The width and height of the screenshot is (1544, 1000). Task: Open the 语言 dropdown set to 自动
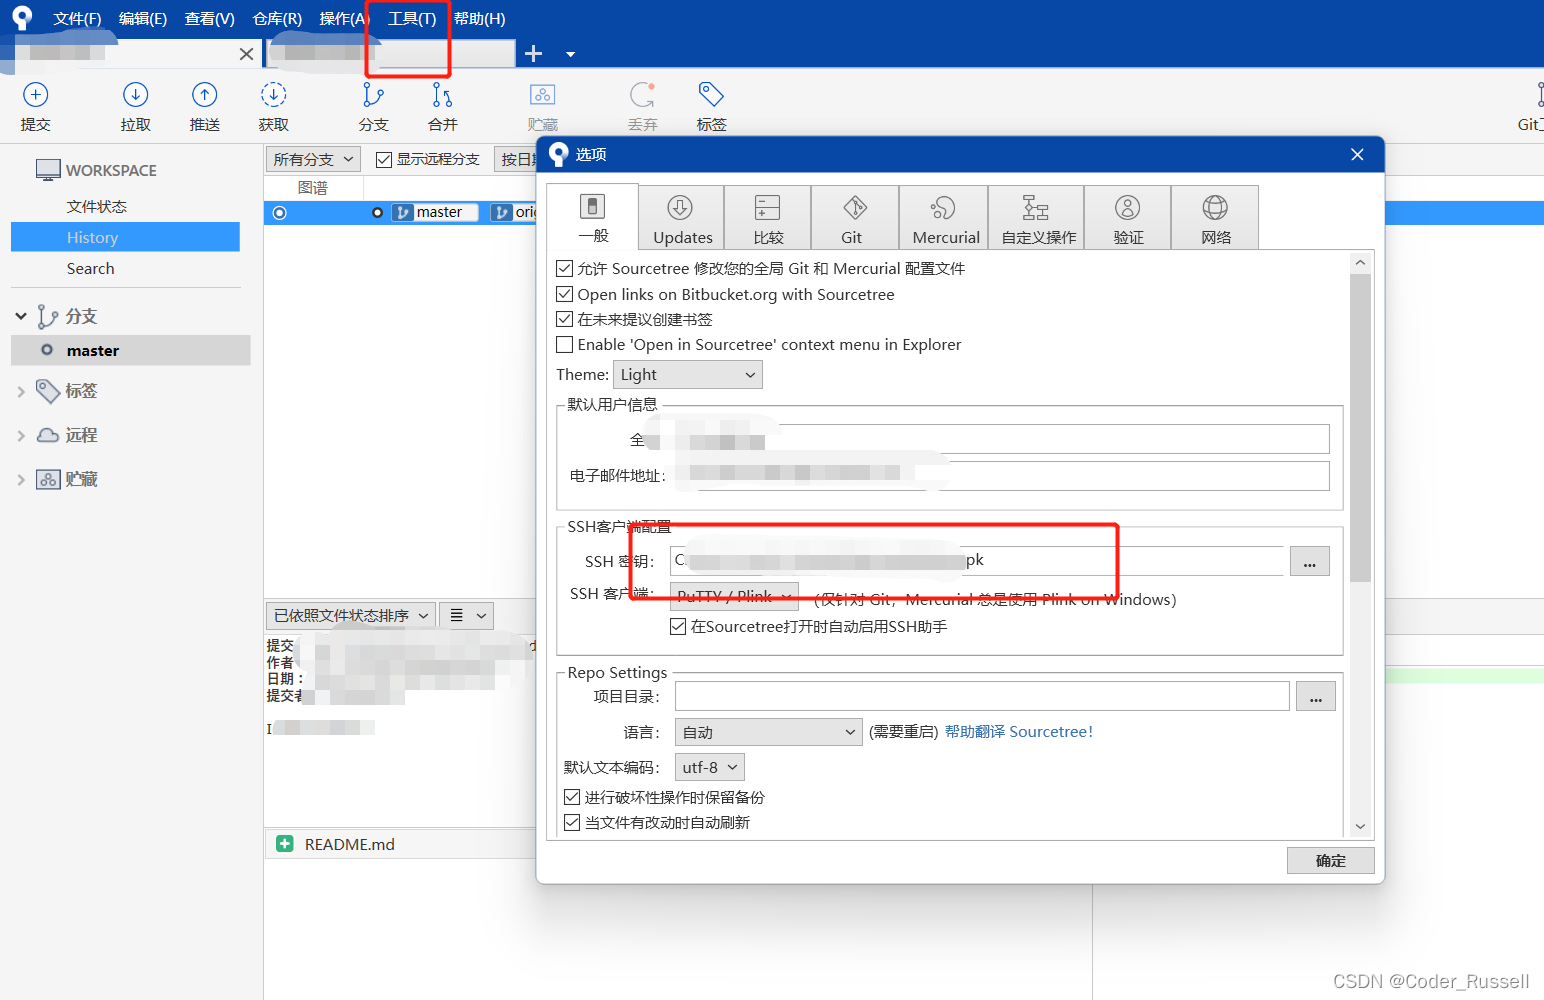768,732
